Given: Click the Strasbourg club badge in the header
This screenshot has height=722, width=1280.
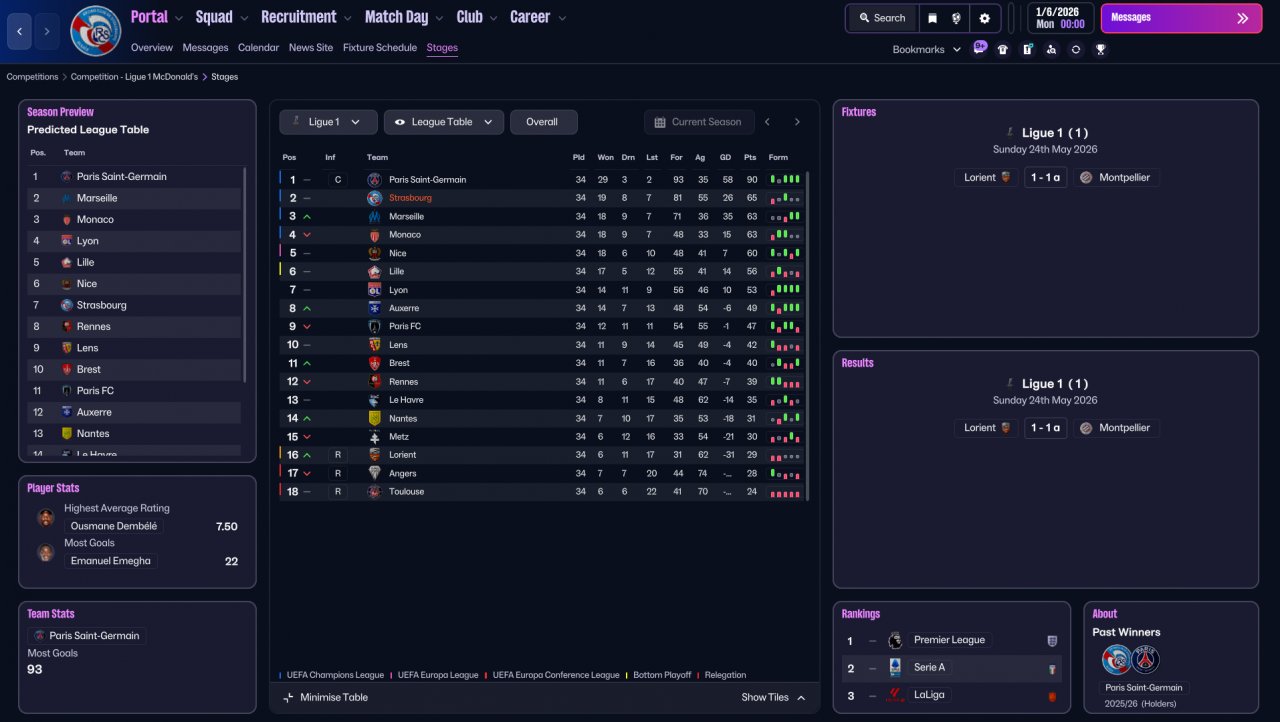Looking at the screenshot, I should 96,31.
